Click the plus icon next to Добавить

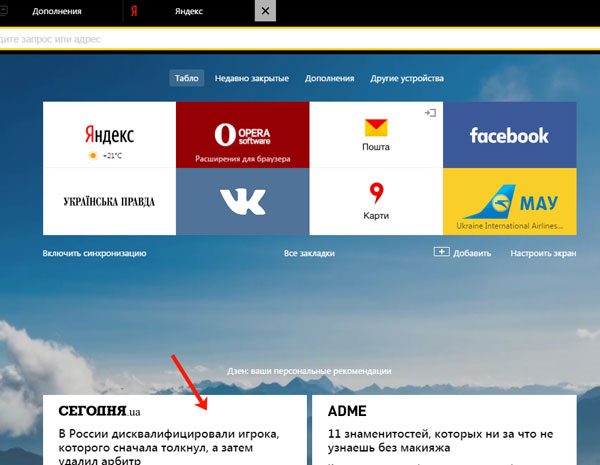pos(441,252)
